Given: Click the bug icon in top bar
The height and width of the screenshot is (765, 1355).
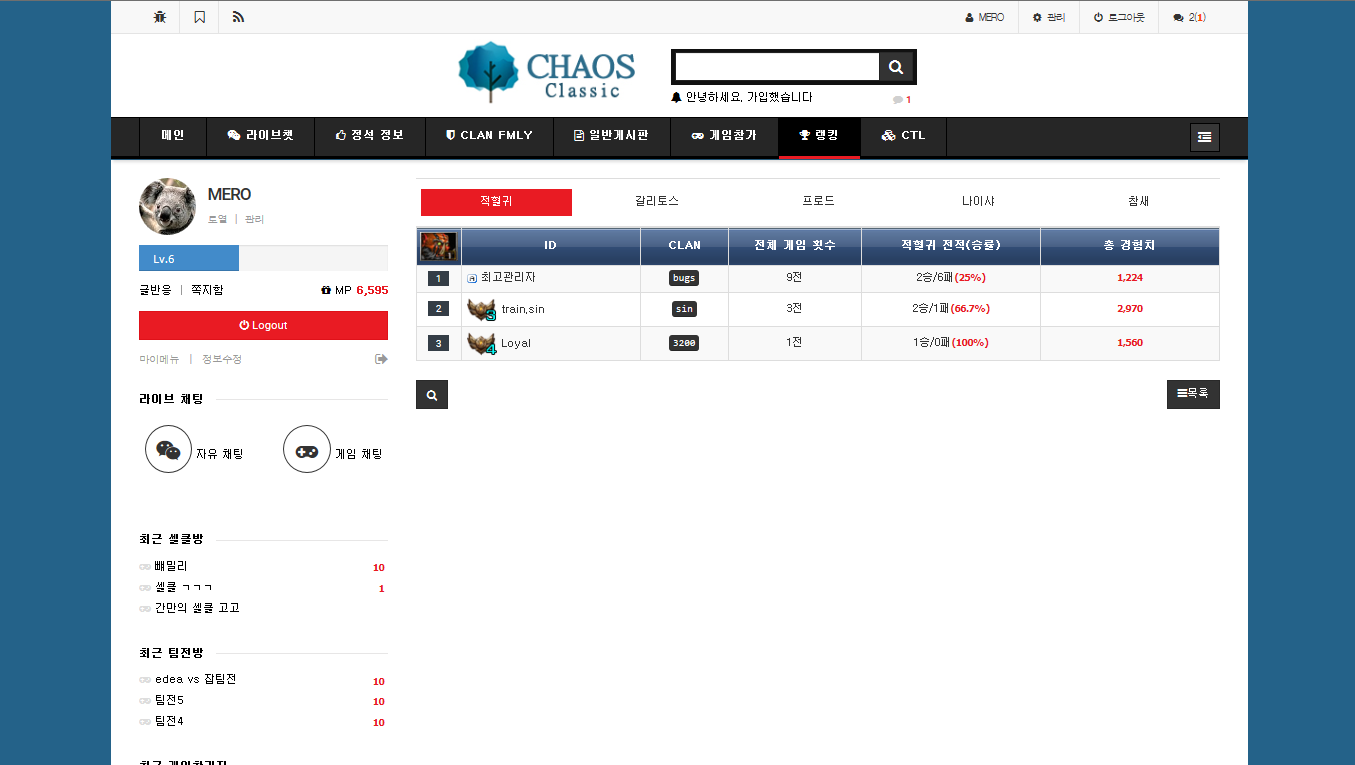Looking at the screenshot, I should [x=160, y=17].
